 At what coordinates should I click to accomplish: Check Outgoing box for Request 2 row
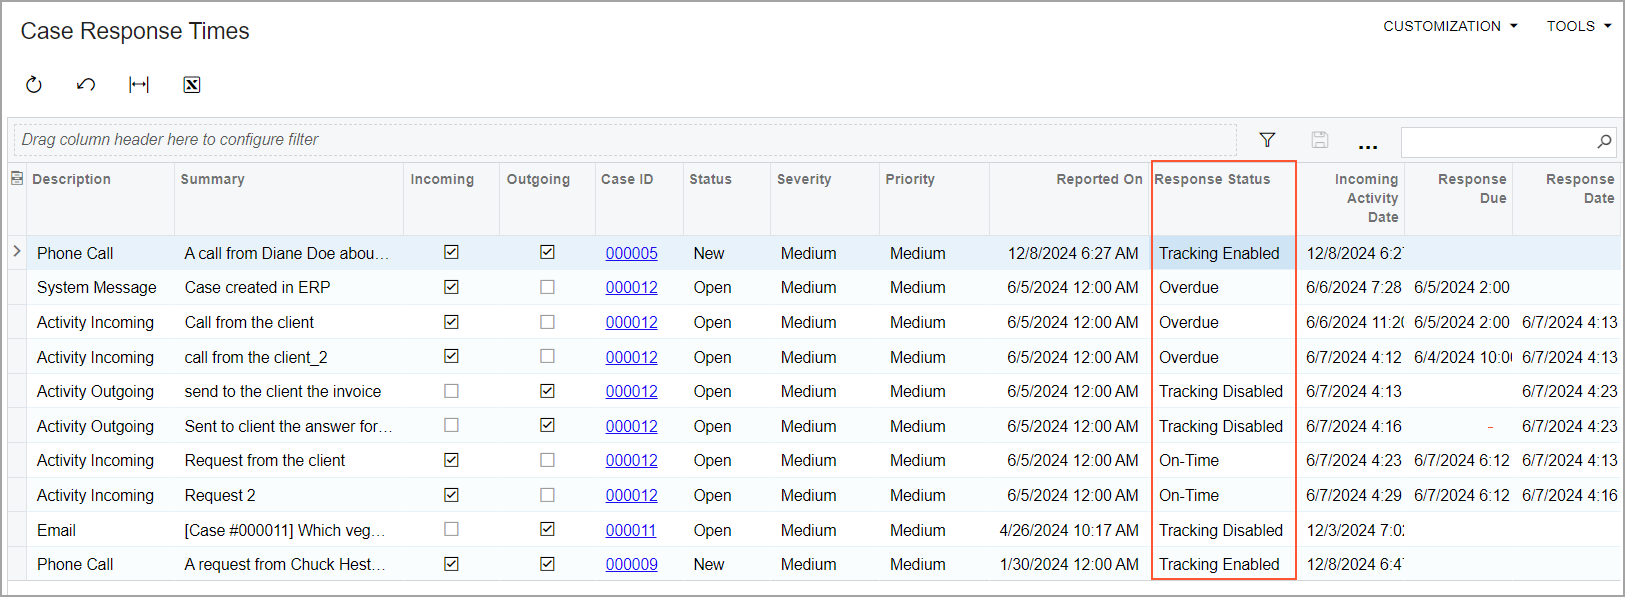click(547, 495)
